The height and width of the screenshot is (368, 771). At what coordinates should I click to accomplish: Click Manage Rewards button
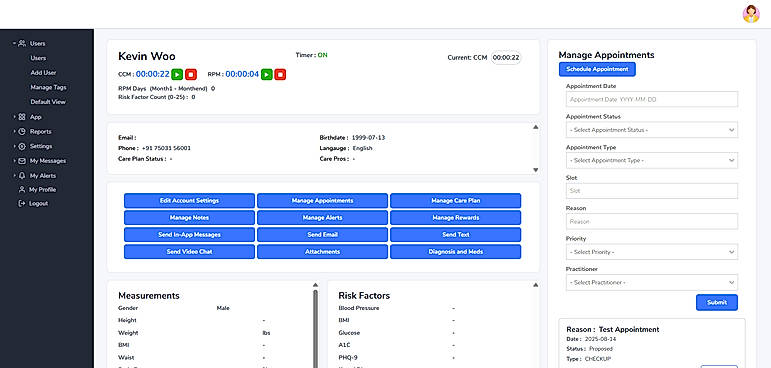(456, 217)
